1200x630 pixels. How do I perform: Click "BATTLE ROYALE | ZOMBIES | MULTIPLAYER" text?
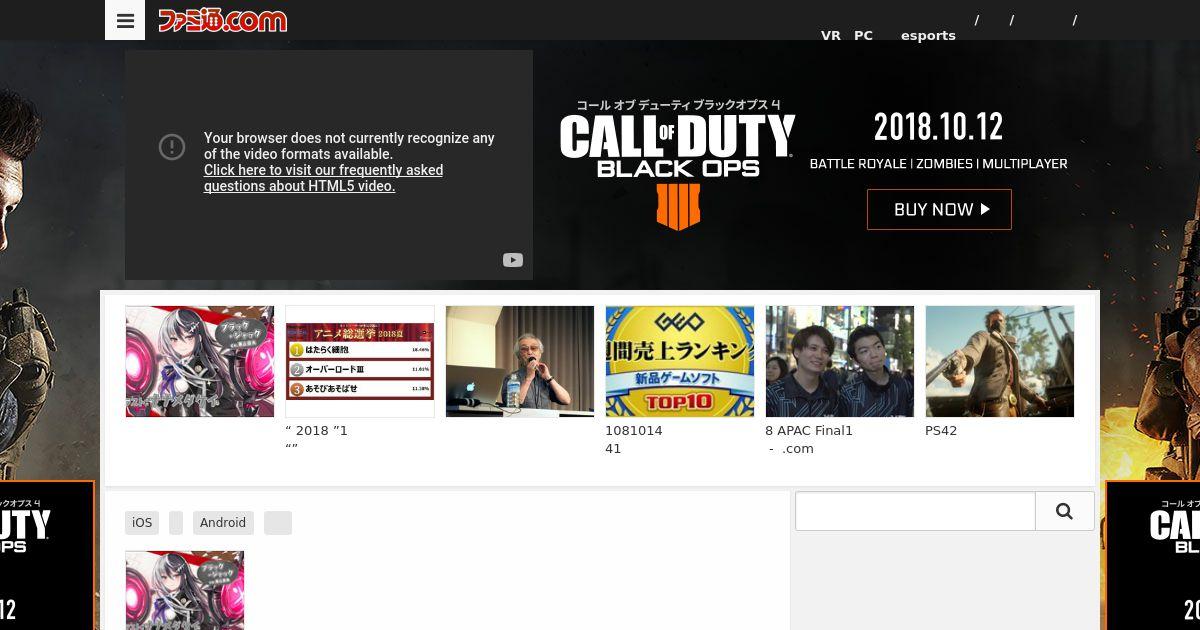tap(938, 163)
